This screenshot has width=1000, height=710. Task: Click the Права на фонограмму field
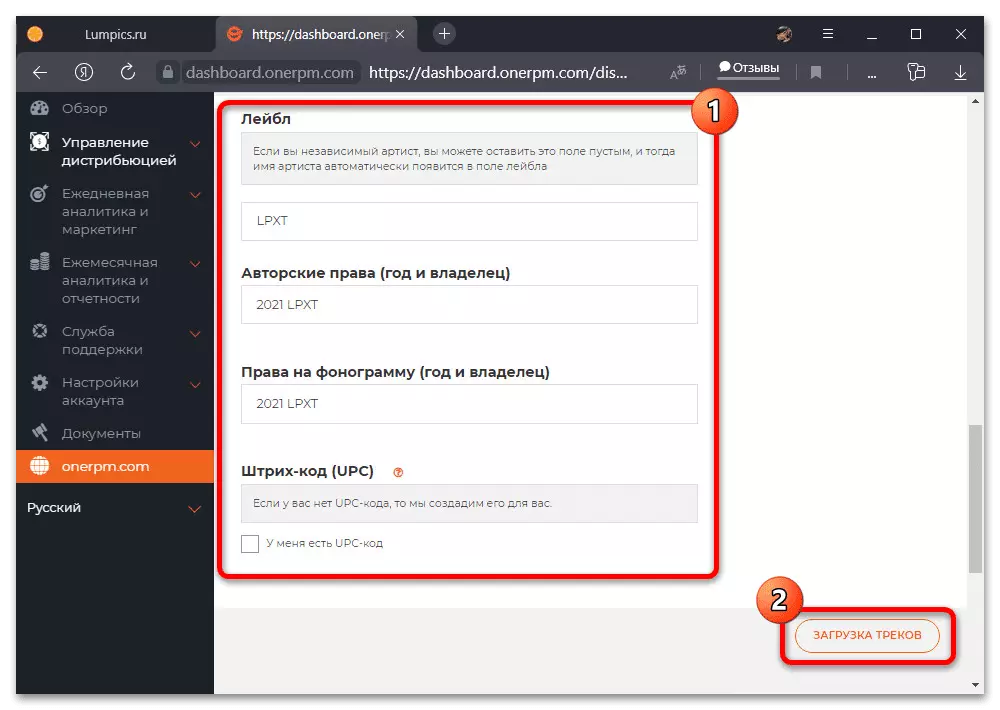(469, 404)
